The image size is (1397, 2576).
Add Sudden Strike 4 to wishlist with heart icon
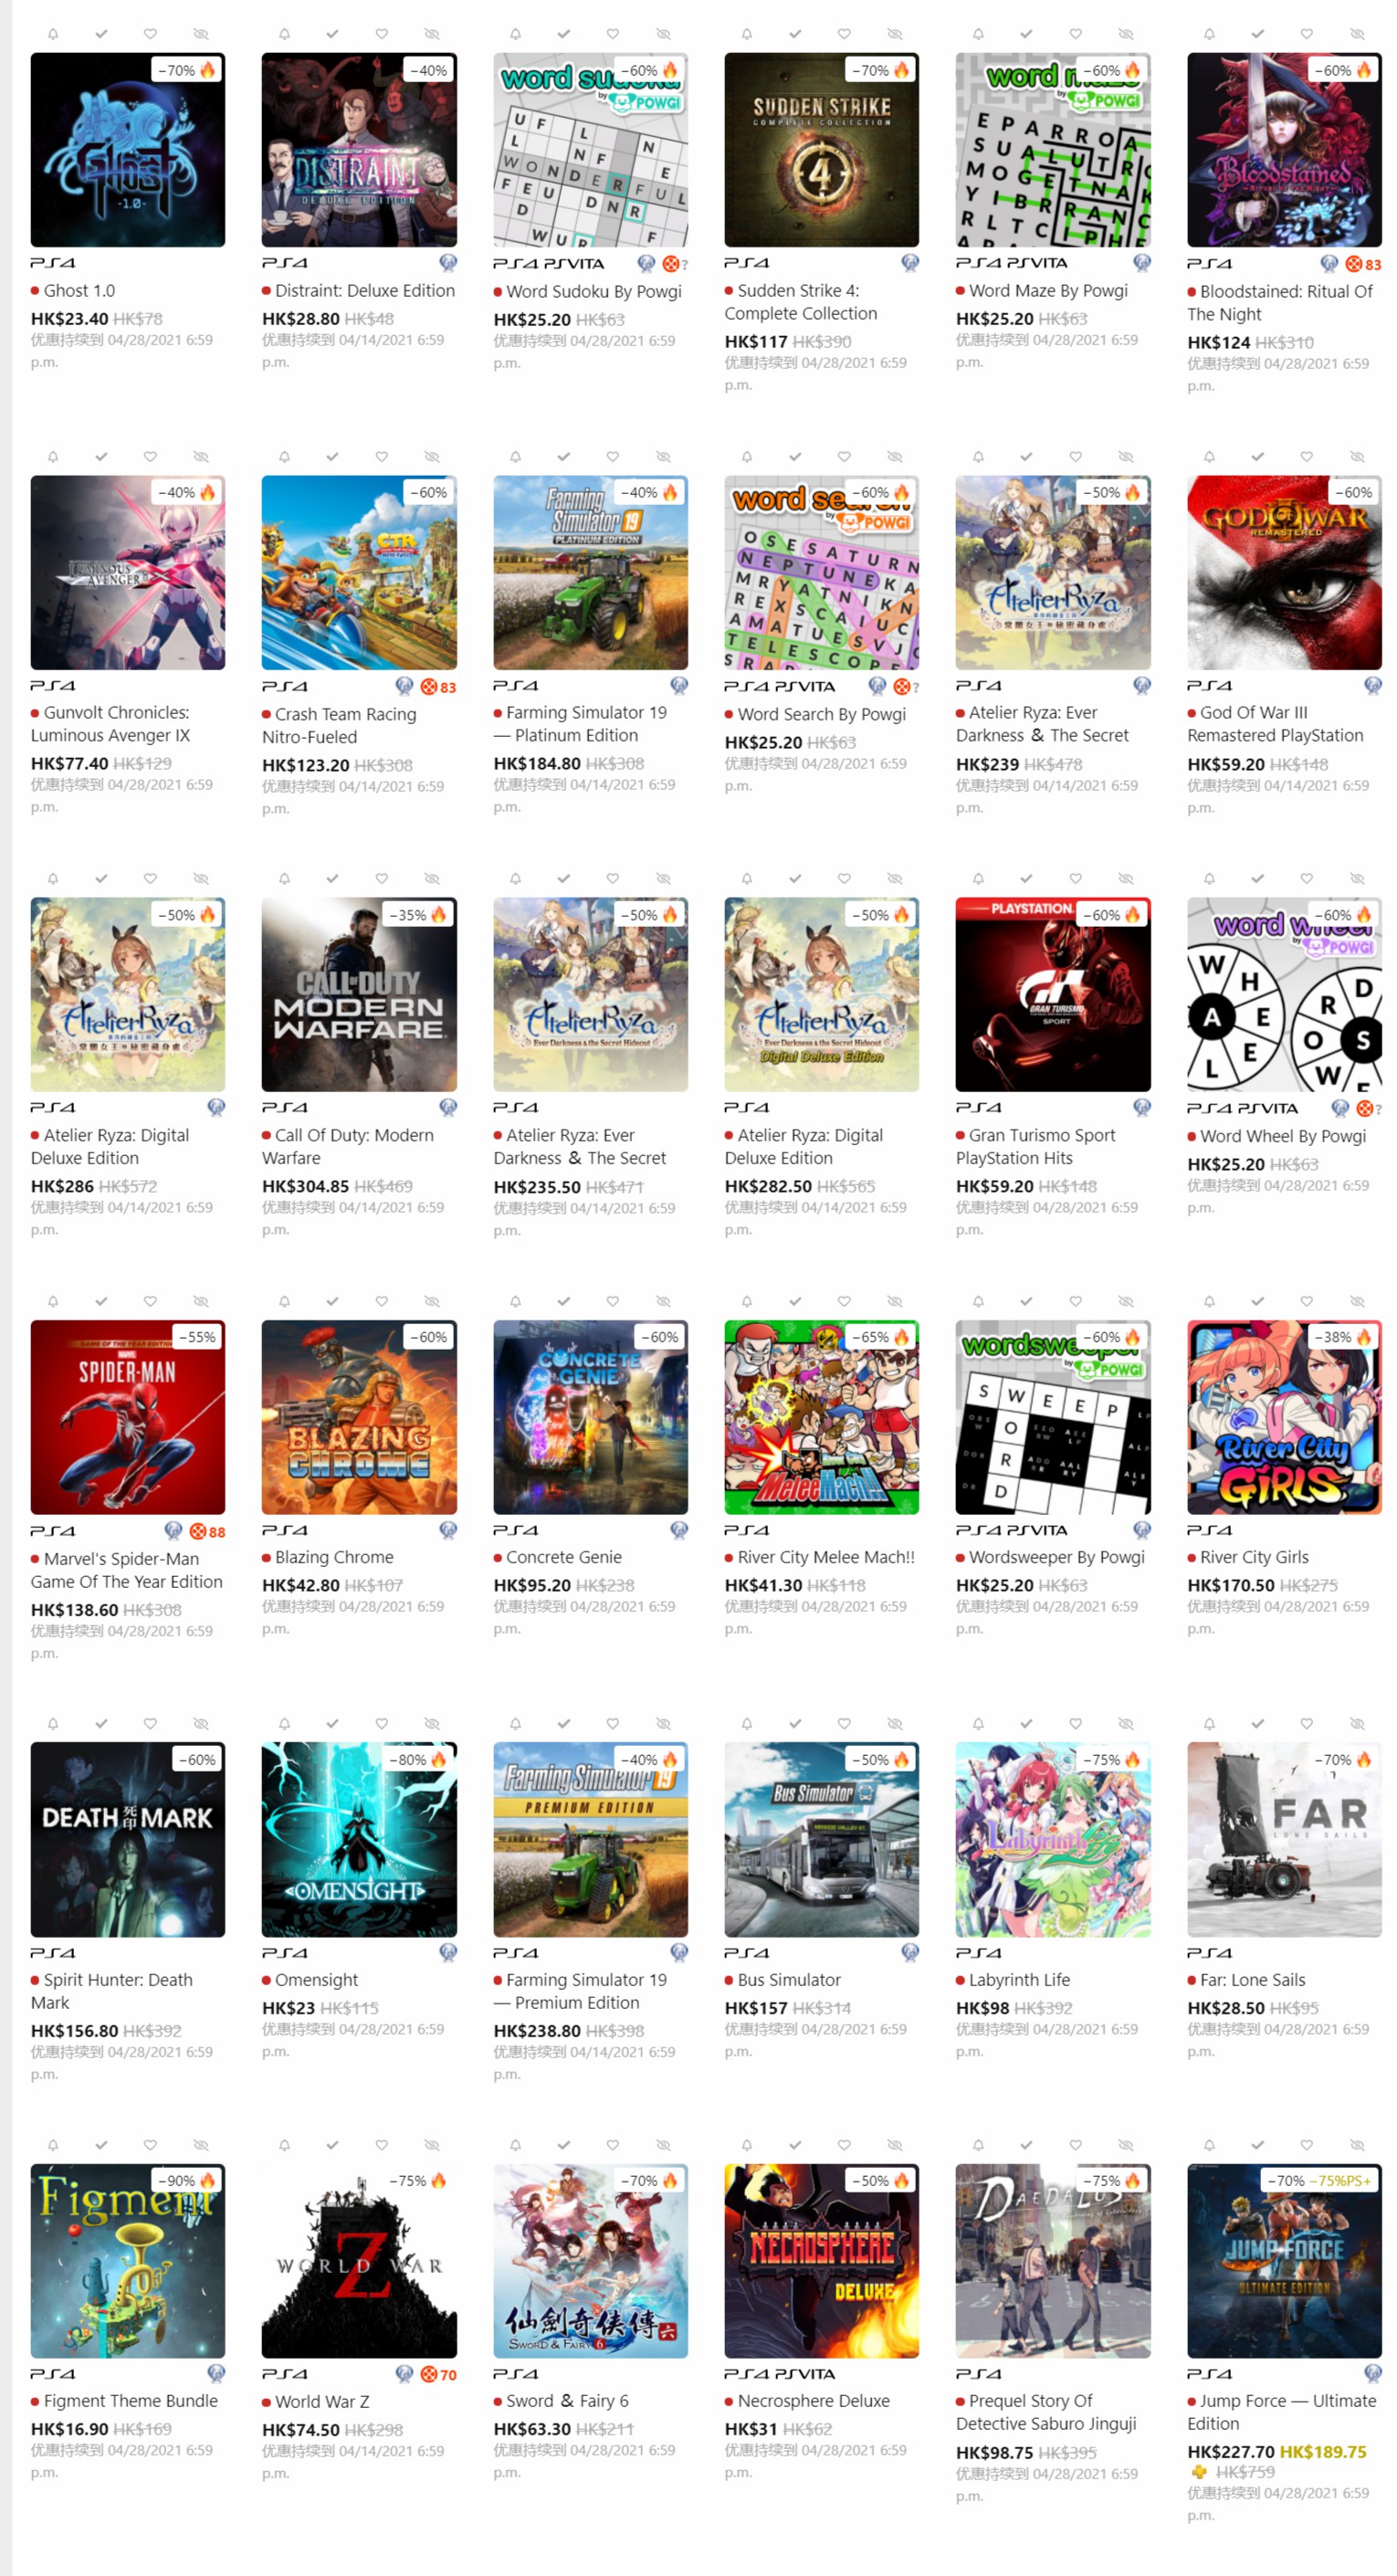(x=844, y=34)
